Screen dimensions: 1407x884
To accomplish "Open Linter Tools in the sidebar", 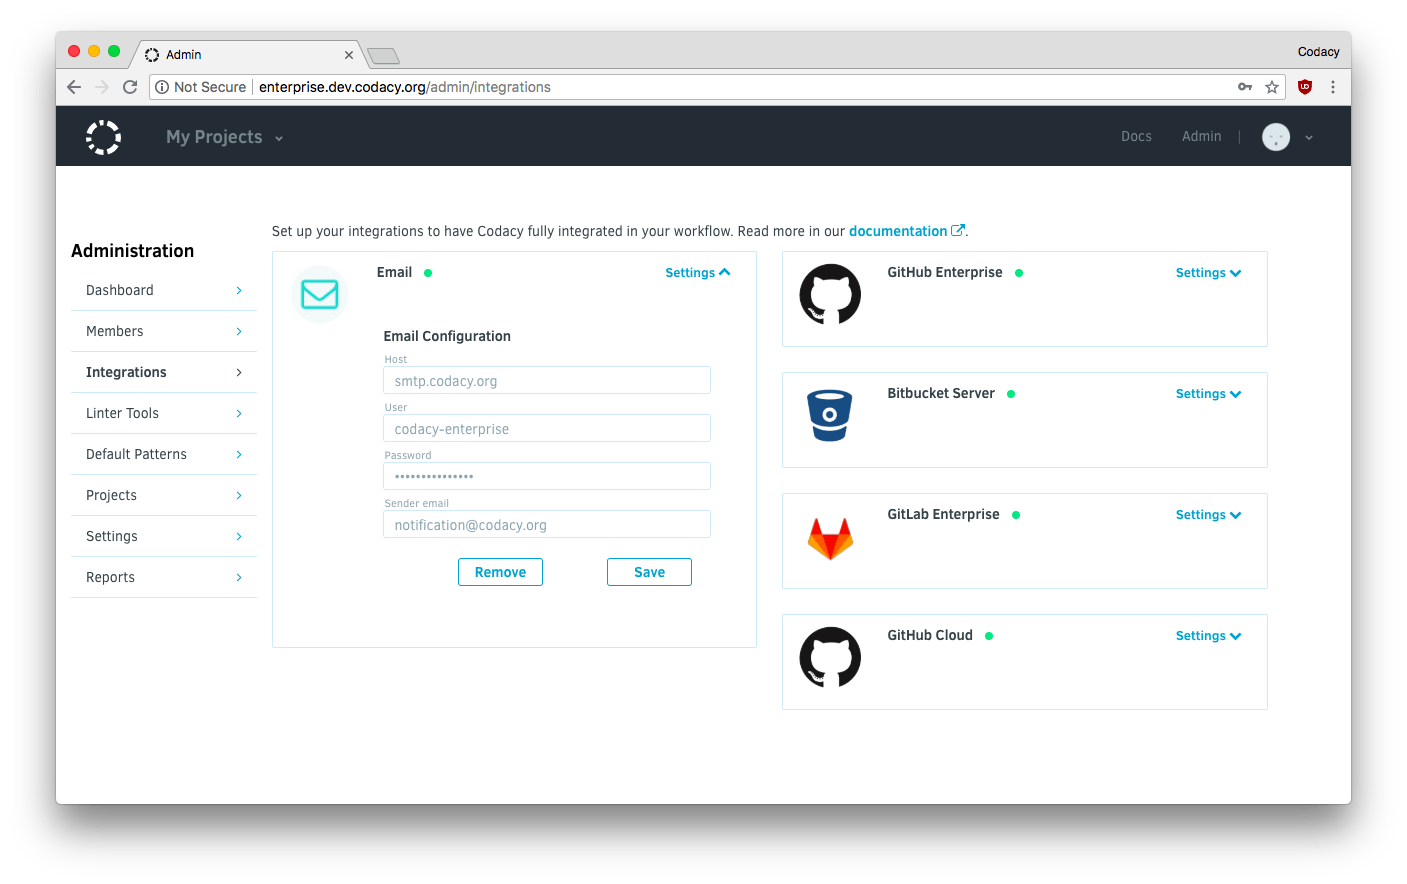I will pyautogui.click(x=164, y=413).
